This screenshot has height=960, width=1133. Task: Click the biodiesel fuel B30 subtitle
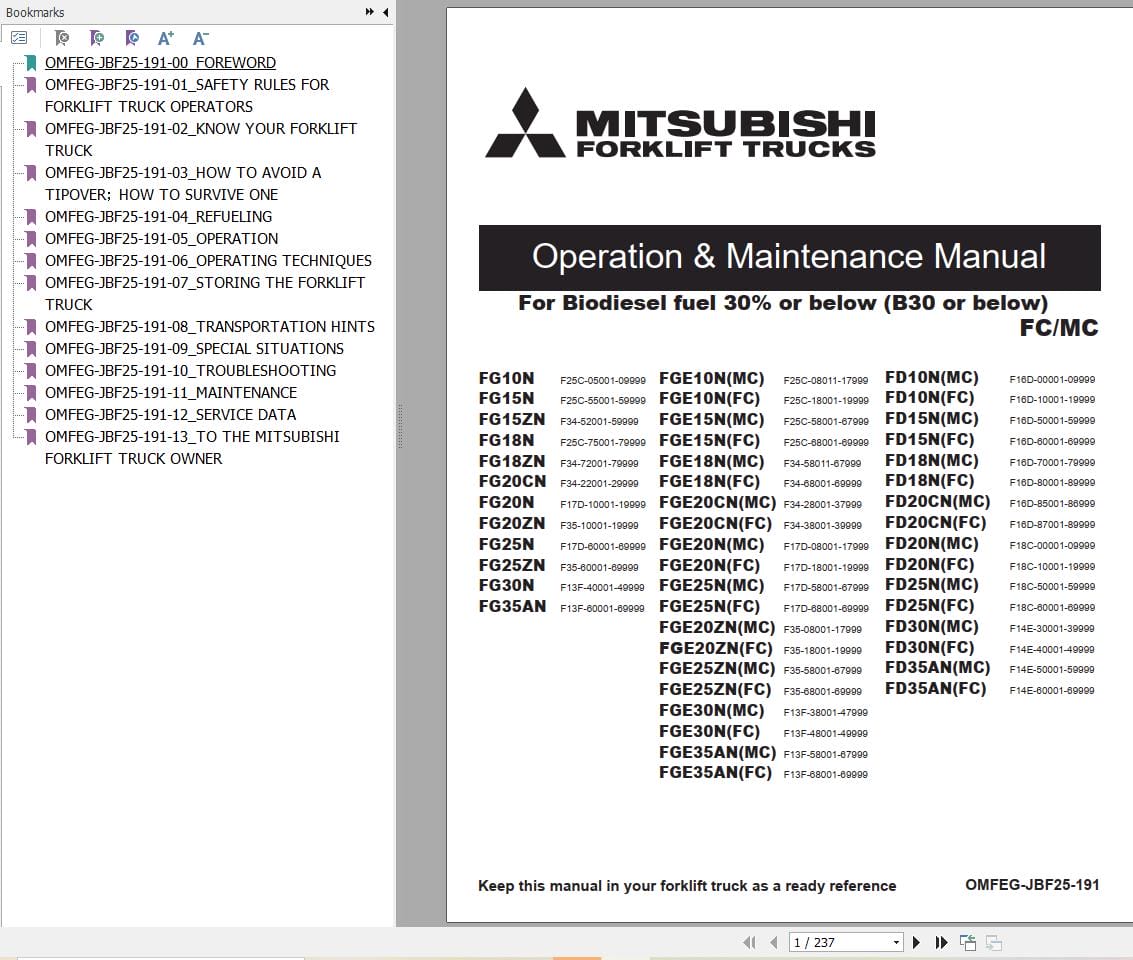[x=783, y=303]
